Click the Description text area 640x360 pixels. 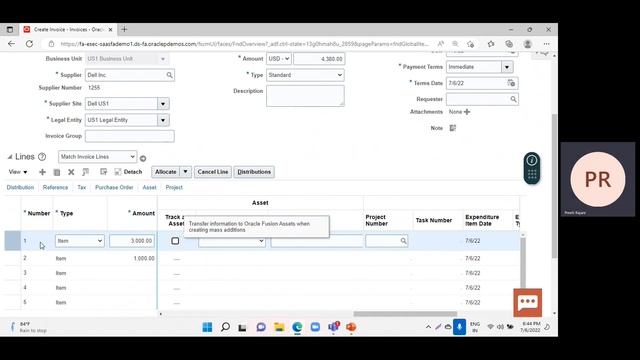(305, 96)
